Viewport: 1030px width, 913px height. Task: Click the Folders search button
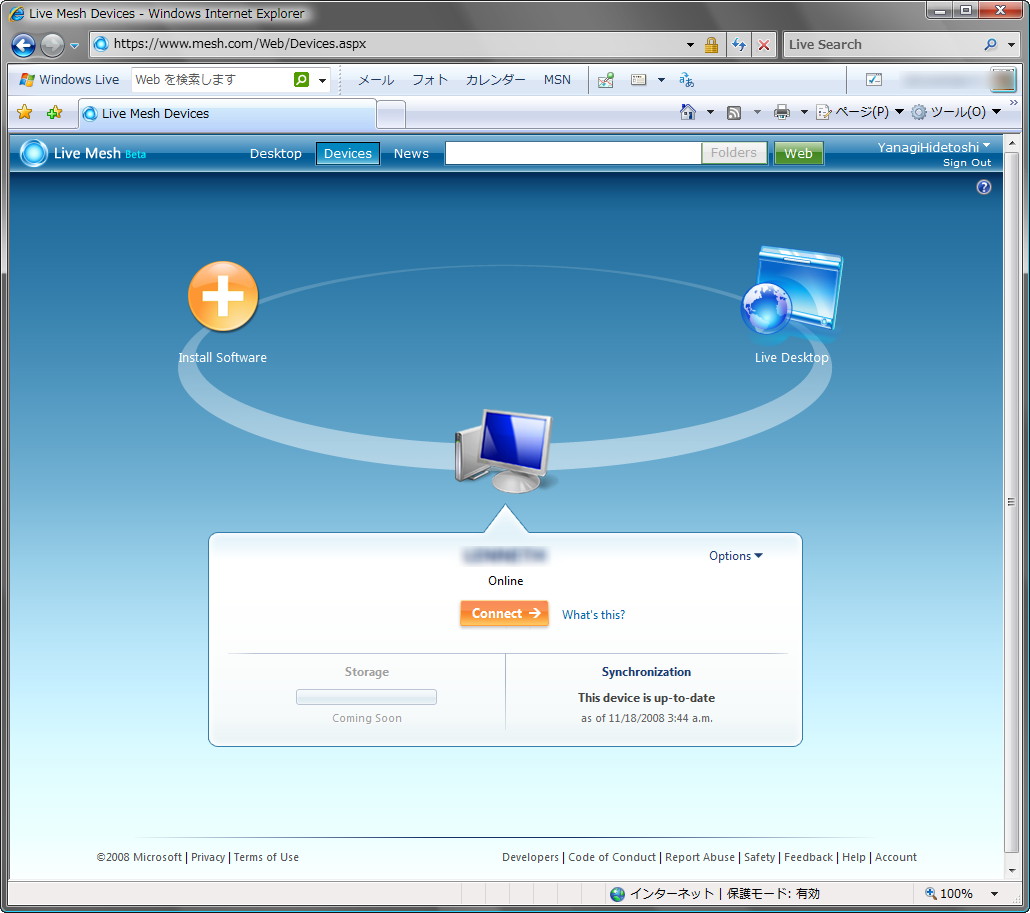pyautogui.click(x=734, y=153)
